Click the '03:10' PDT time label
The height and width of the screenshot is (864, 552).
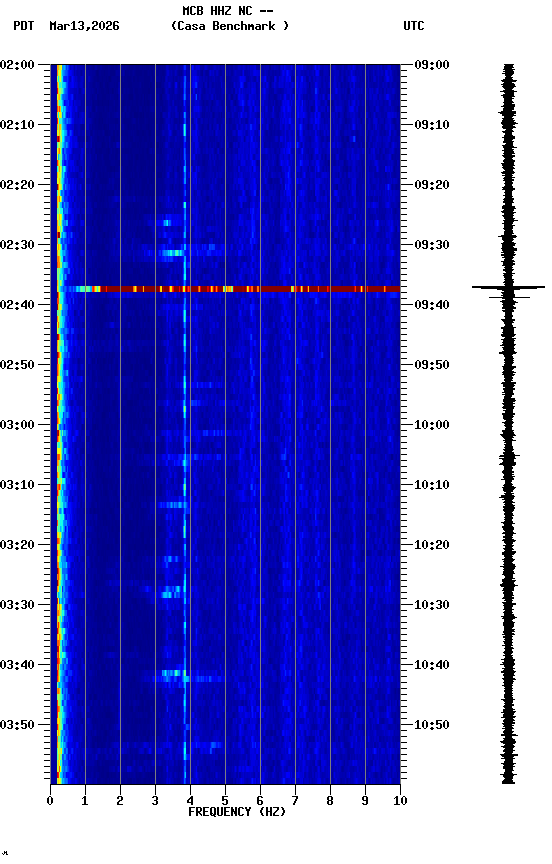tap(17, 485)
